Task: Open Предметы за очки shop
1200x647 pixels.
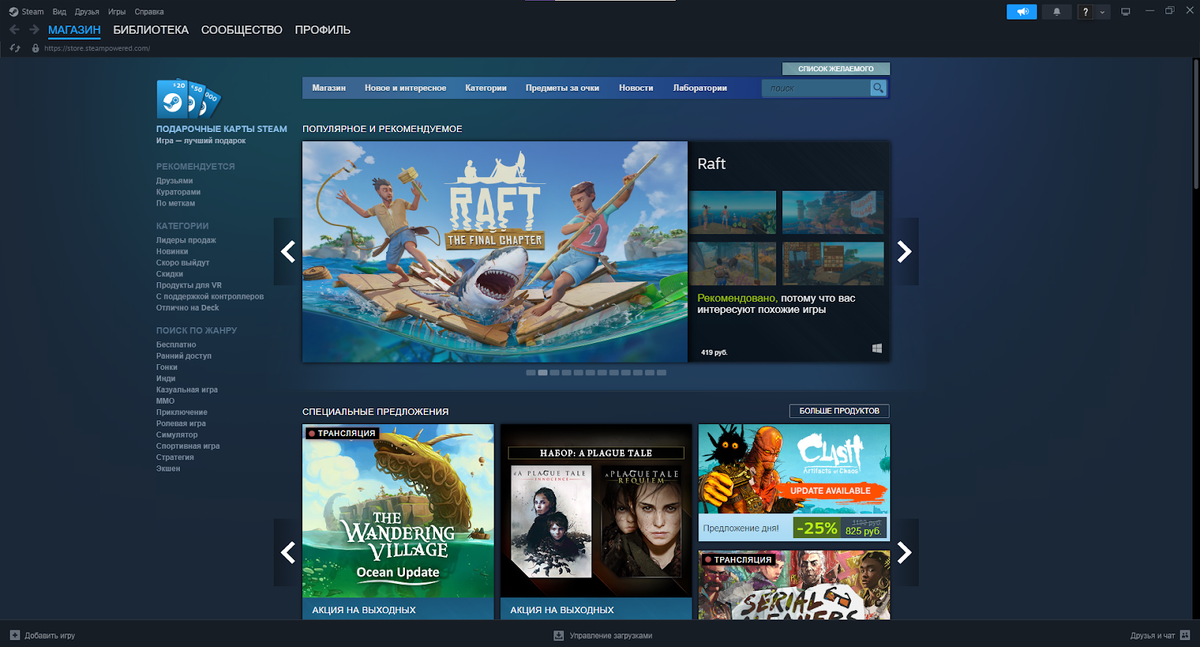Action: (x=562, y=88)
